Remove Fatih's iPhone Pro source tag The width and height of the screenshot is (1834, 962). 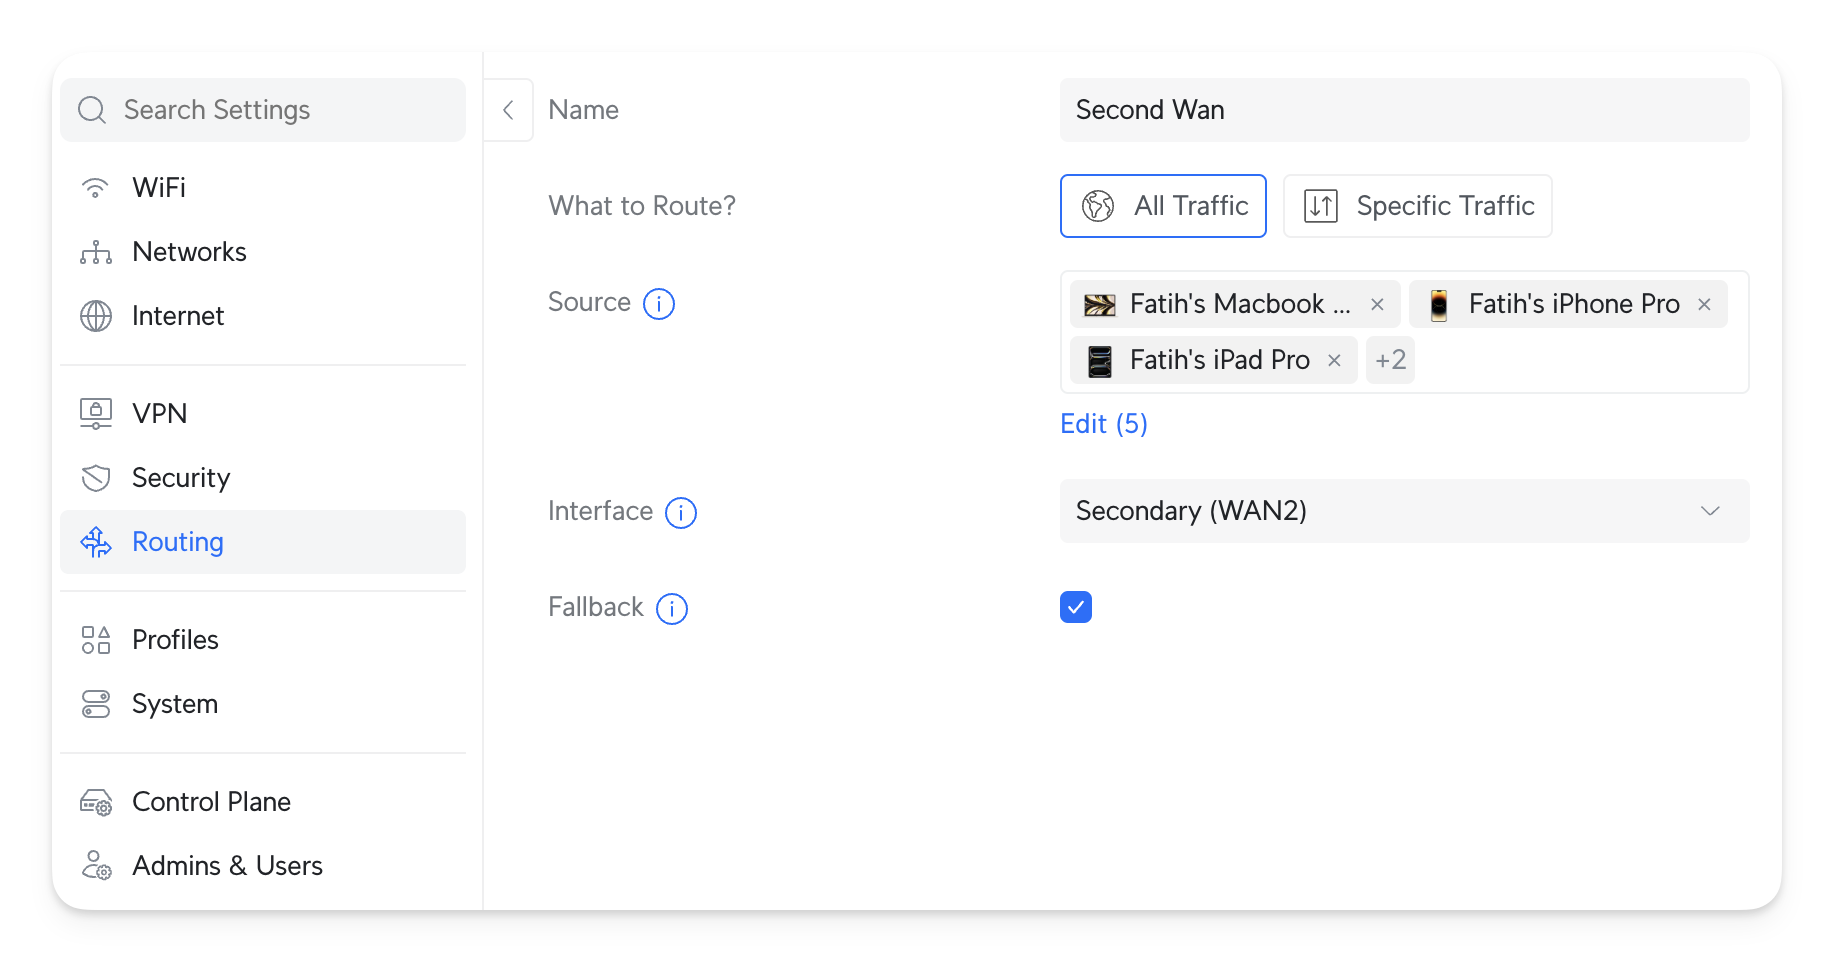pos(1704,305)
